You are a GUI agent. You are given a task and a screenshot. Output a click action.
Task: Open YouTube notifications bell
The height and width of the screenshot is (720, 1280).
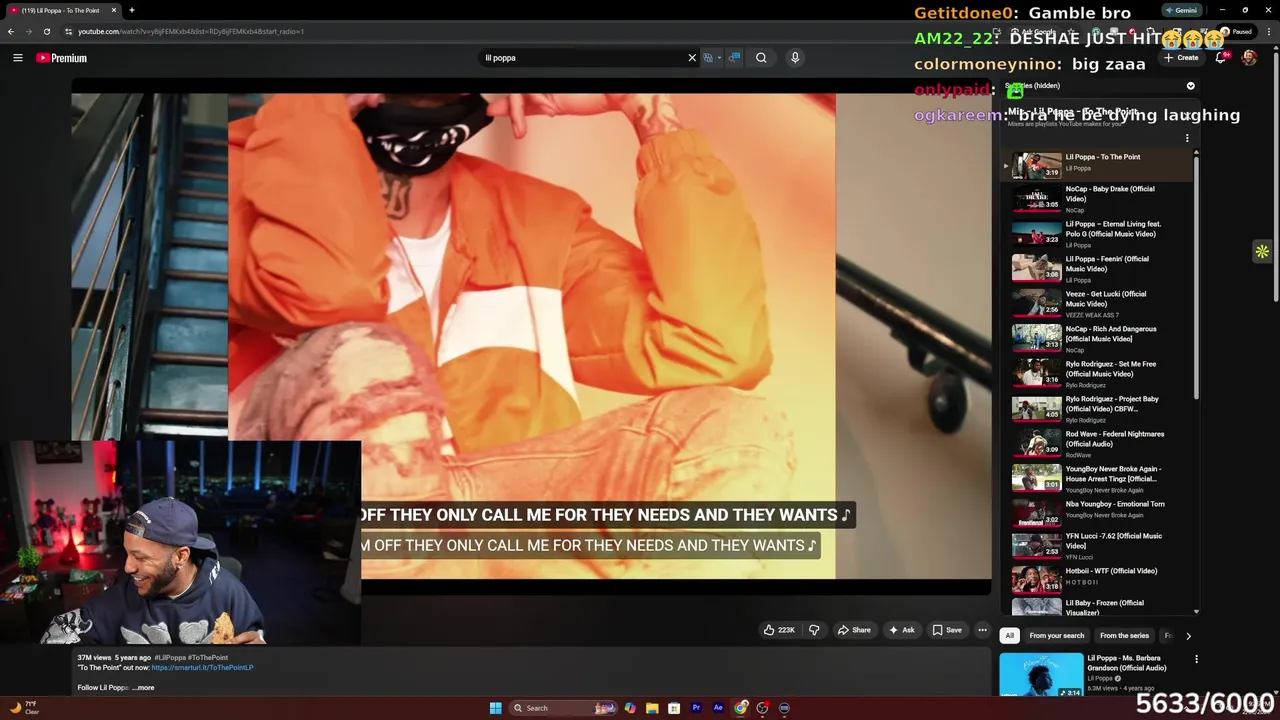click(1220, 58)
